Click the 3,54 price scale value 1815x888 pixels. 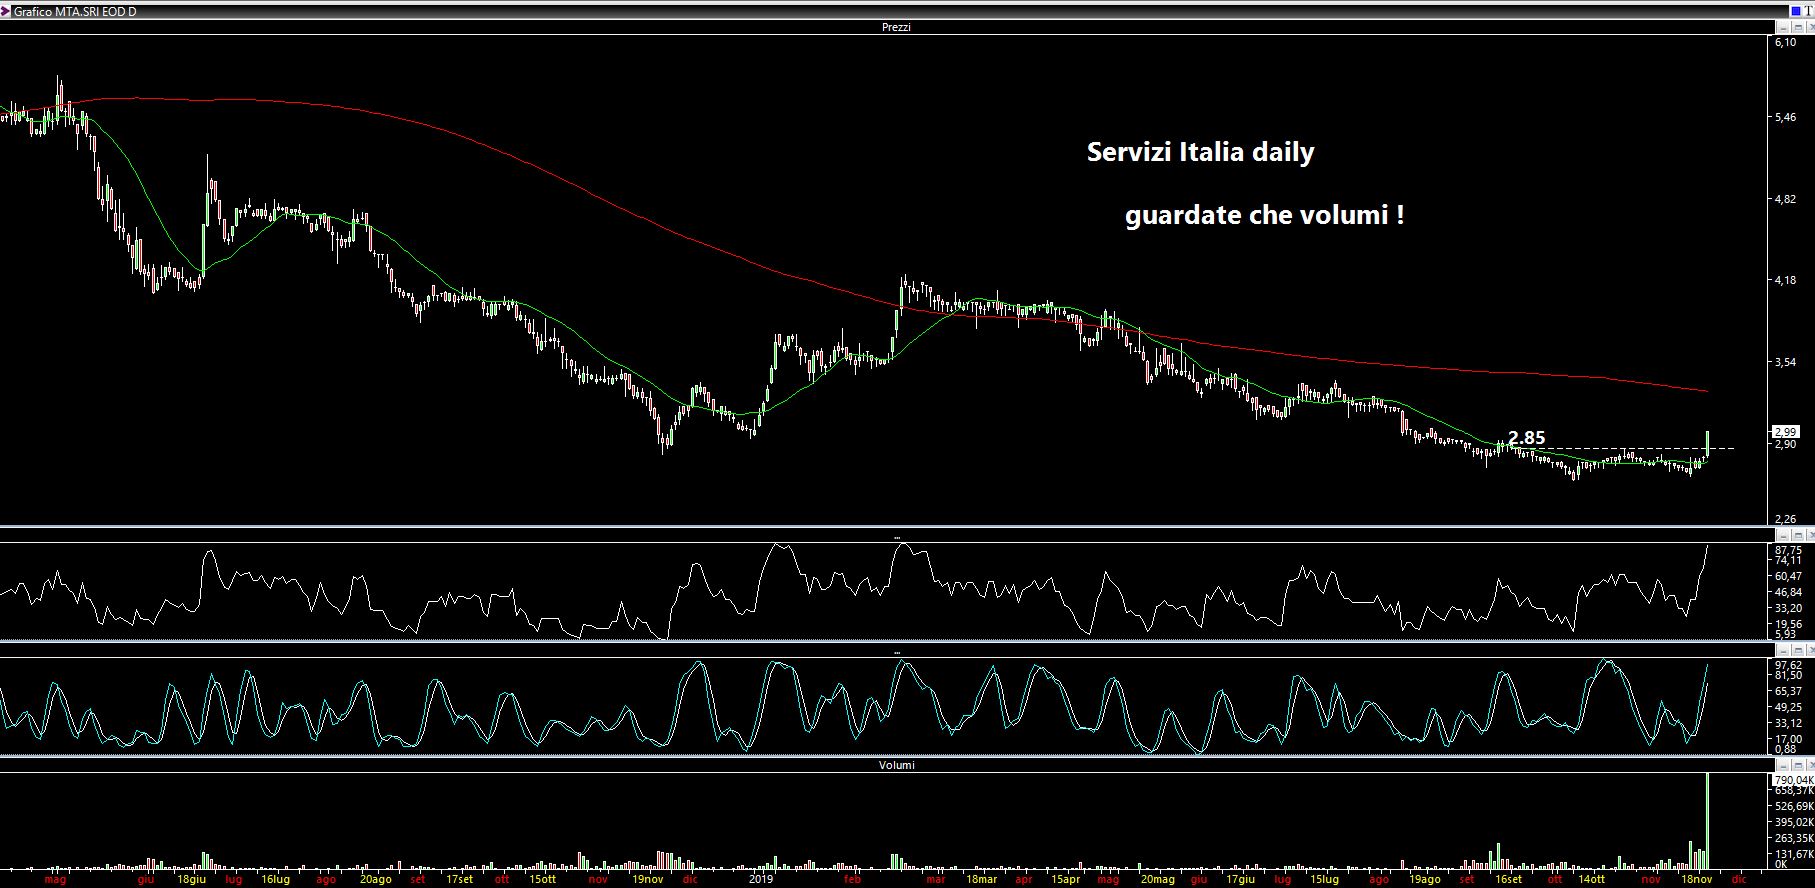click(x=1785, y=363)
